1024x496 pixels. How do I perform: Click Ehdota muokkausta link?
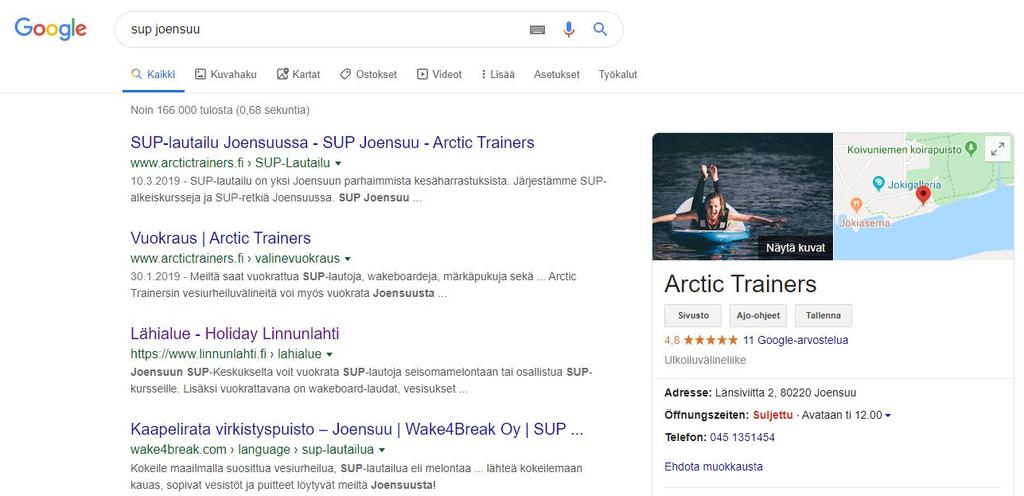tap(713, 467)
